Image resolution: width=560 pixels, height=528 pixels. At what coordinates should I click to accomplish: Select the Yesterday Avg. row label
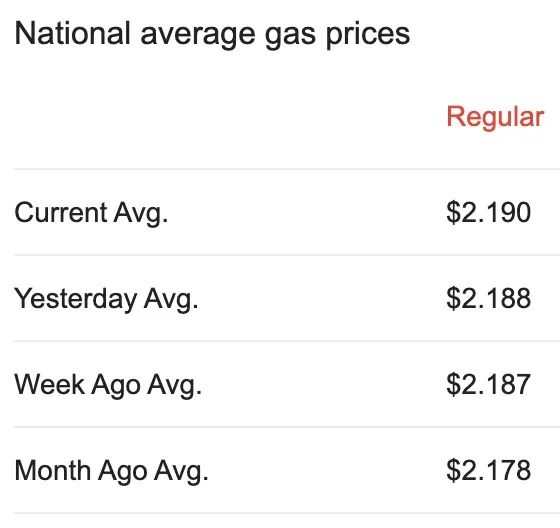pos(106,299)
